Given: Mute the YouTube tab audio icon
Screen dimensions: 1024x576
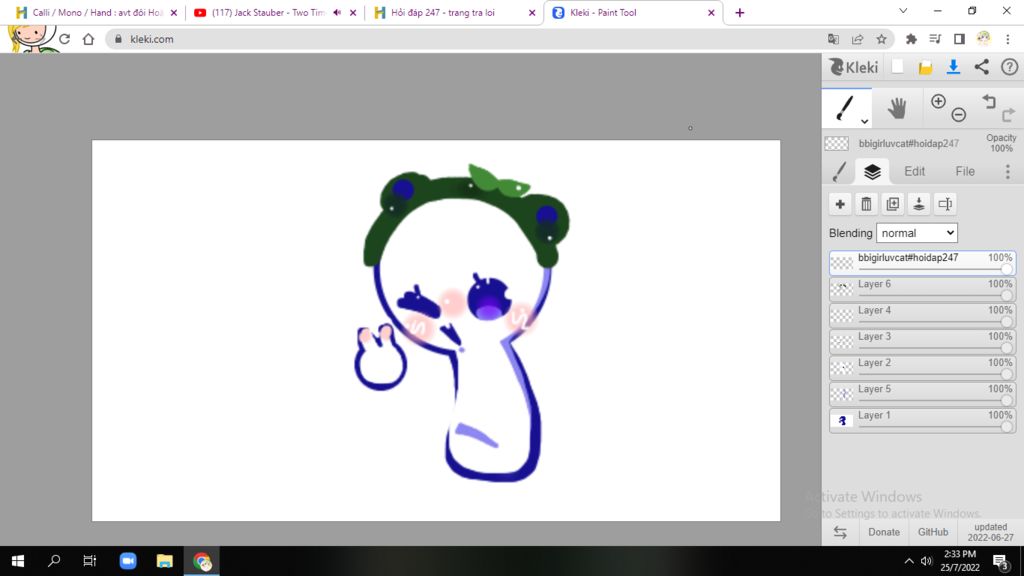Looking at the screenshot, I should click(337, 12).
